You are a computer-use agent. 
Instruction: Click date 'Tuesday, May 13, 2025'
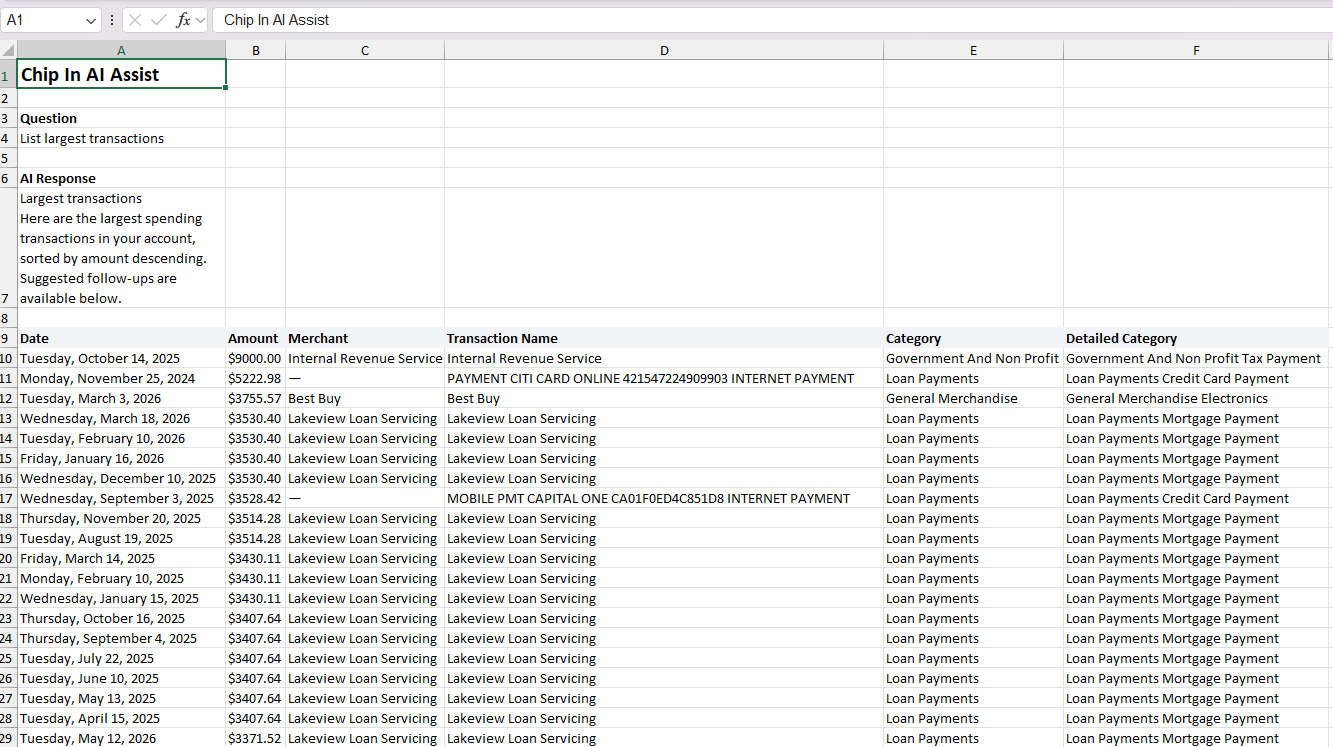point(121,698)
